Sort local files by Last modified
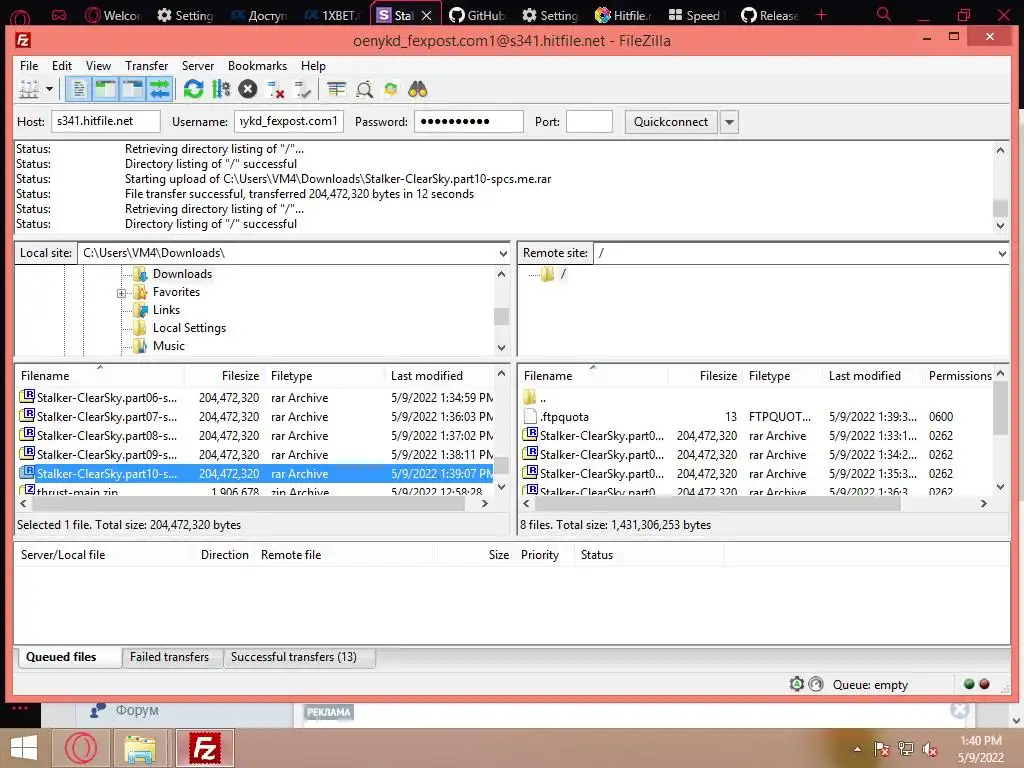Viewport: 1024px width, 768px height. pyautogui.click(x=439, y=376)
